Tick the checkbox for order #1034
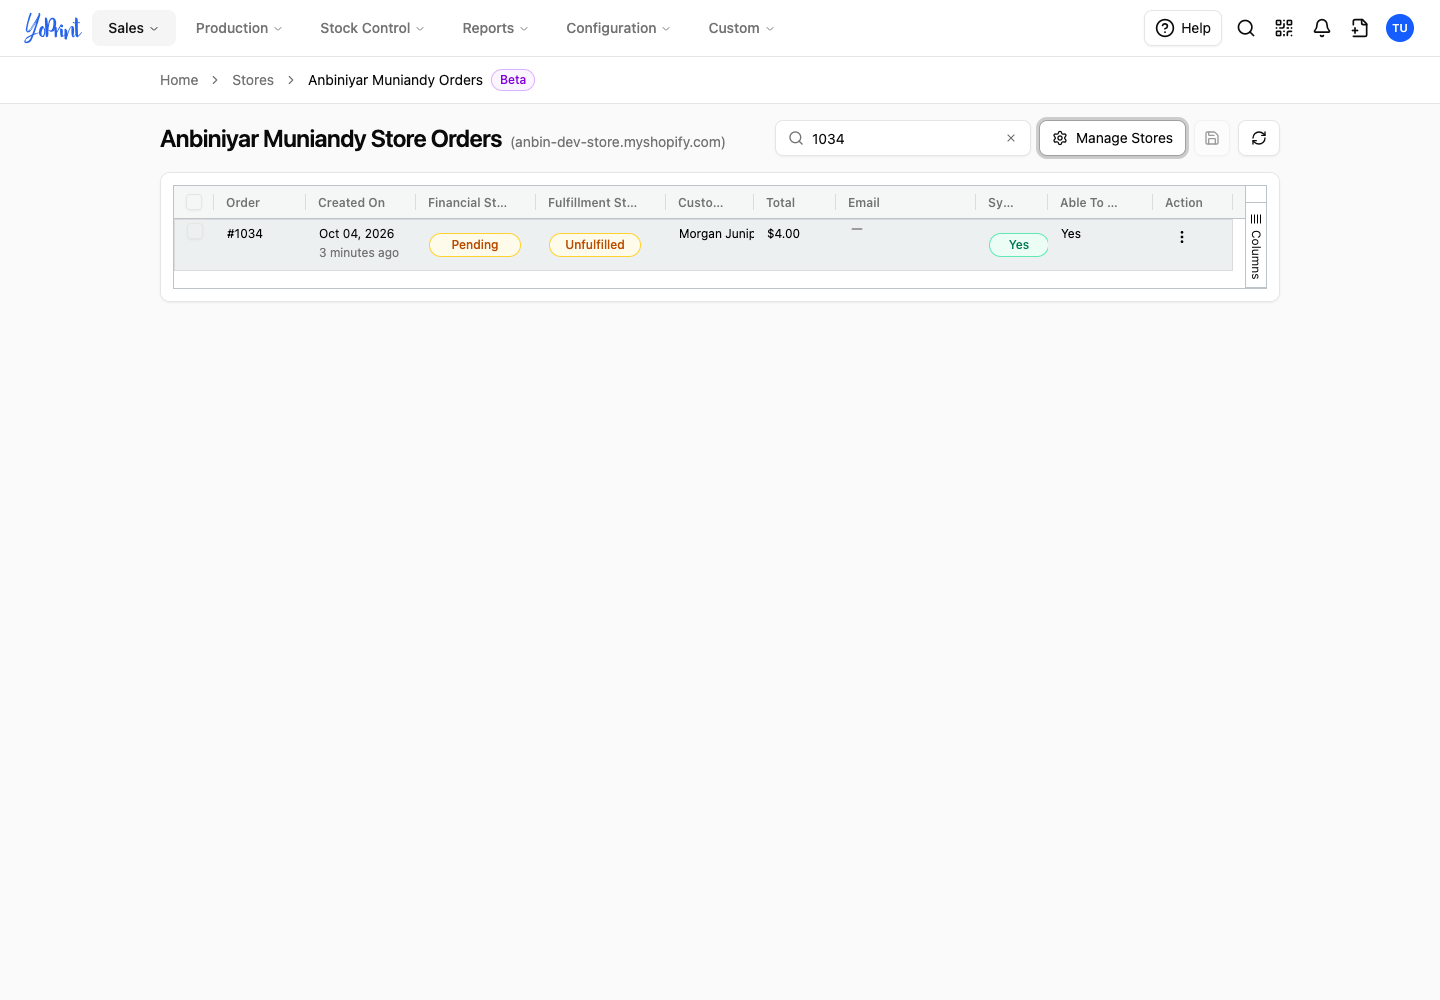The height and width of the screenshot is (1000, 1440). coord(195,232)
